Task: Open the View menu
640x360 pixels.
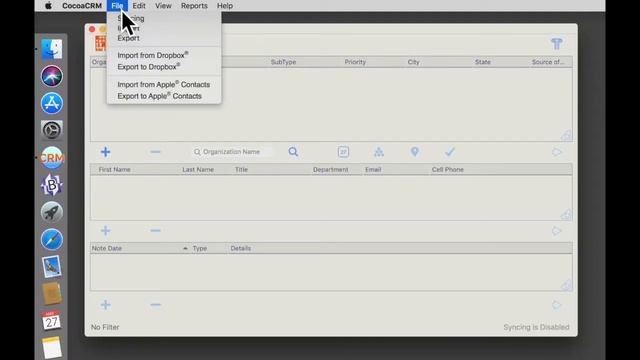Action: tap(163, 6)
